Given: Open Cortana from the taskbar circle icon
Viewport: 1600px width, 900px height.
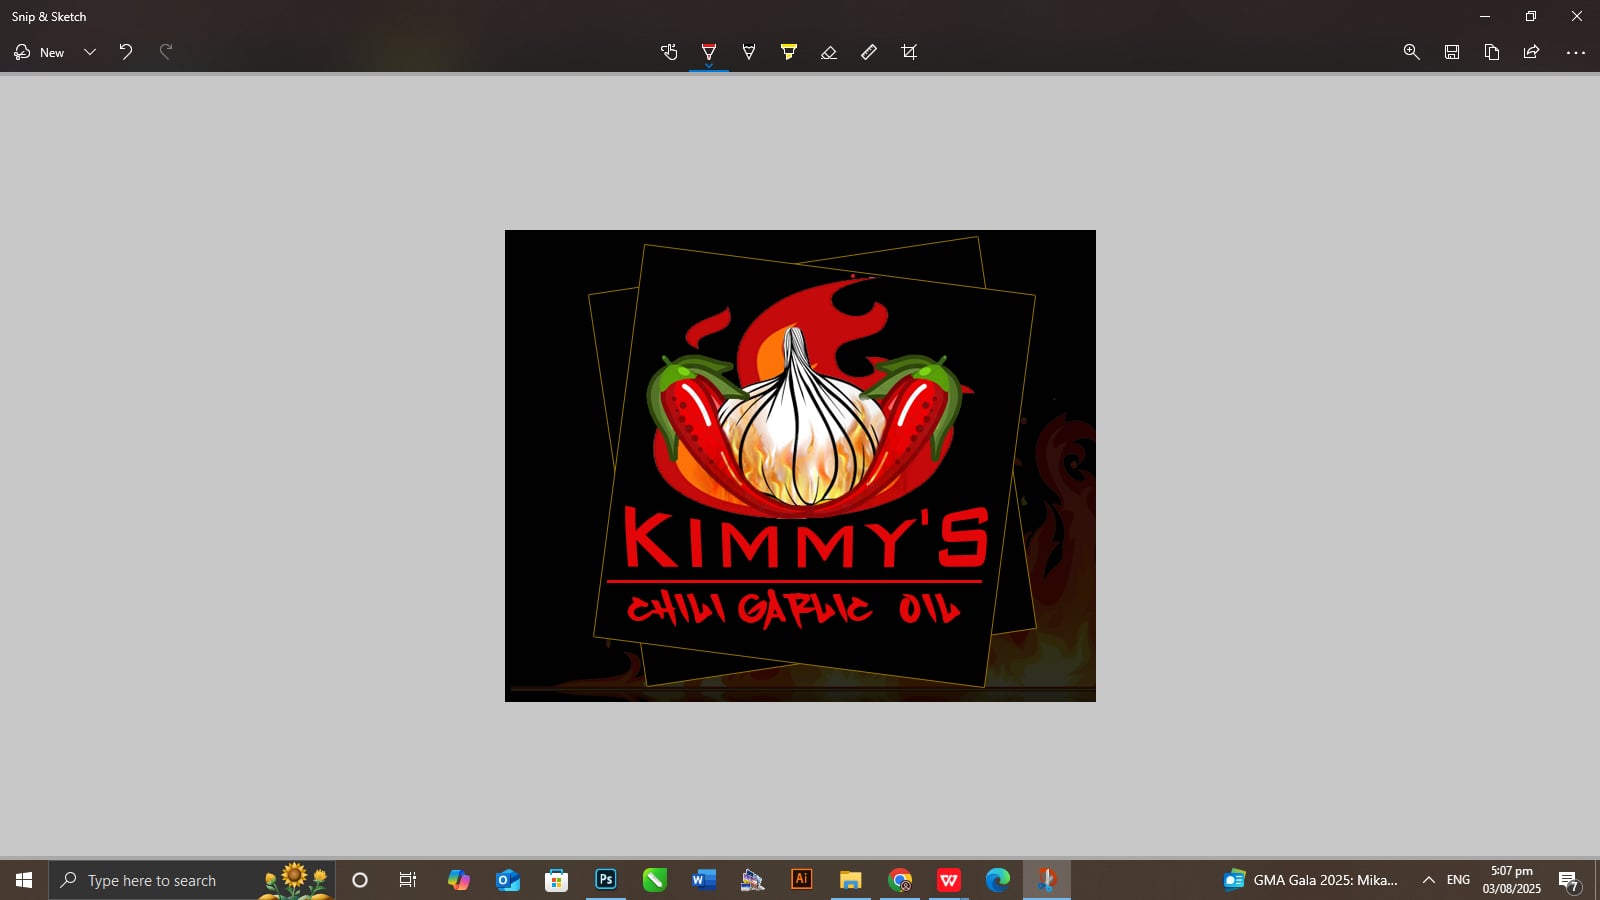Looking at the screenshot, I should [360, 880].
